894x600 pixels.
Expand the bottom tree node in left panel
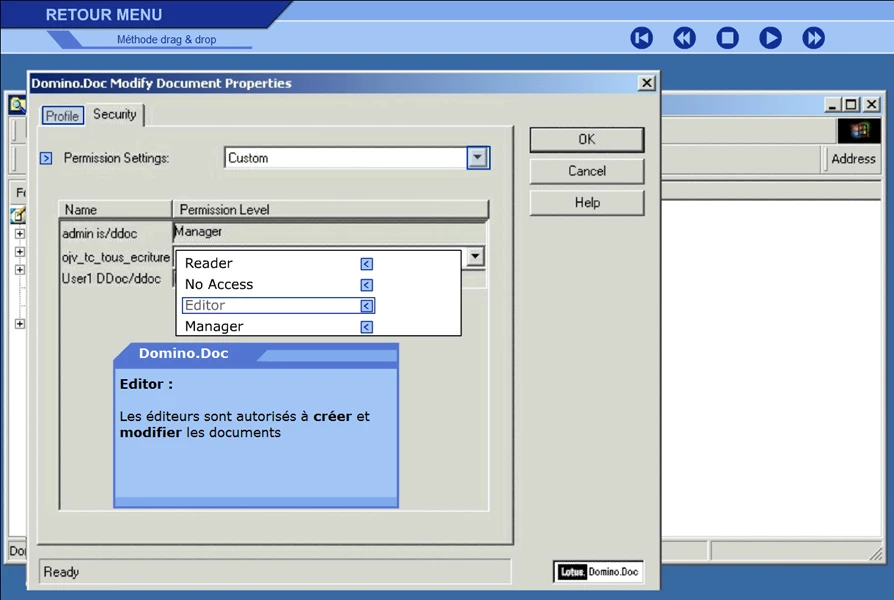click(20, 324)
